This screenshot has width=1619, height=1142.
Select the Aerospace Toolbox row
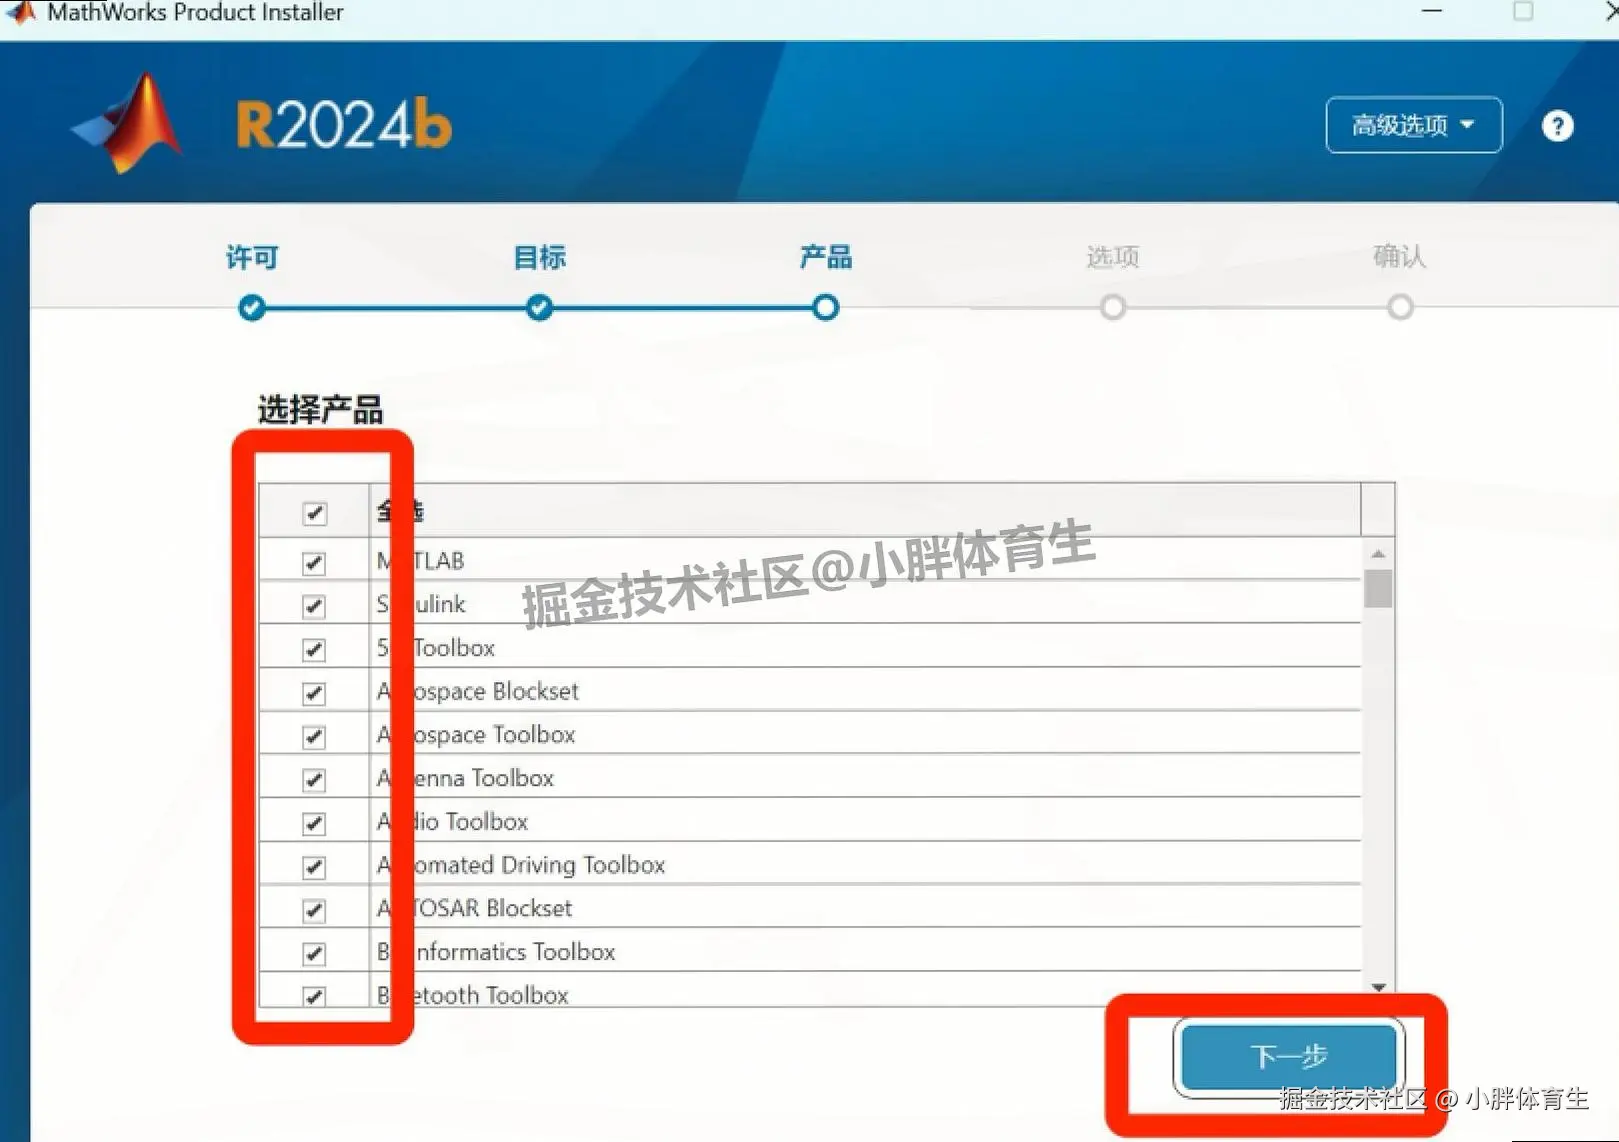[x=477, y=734]
